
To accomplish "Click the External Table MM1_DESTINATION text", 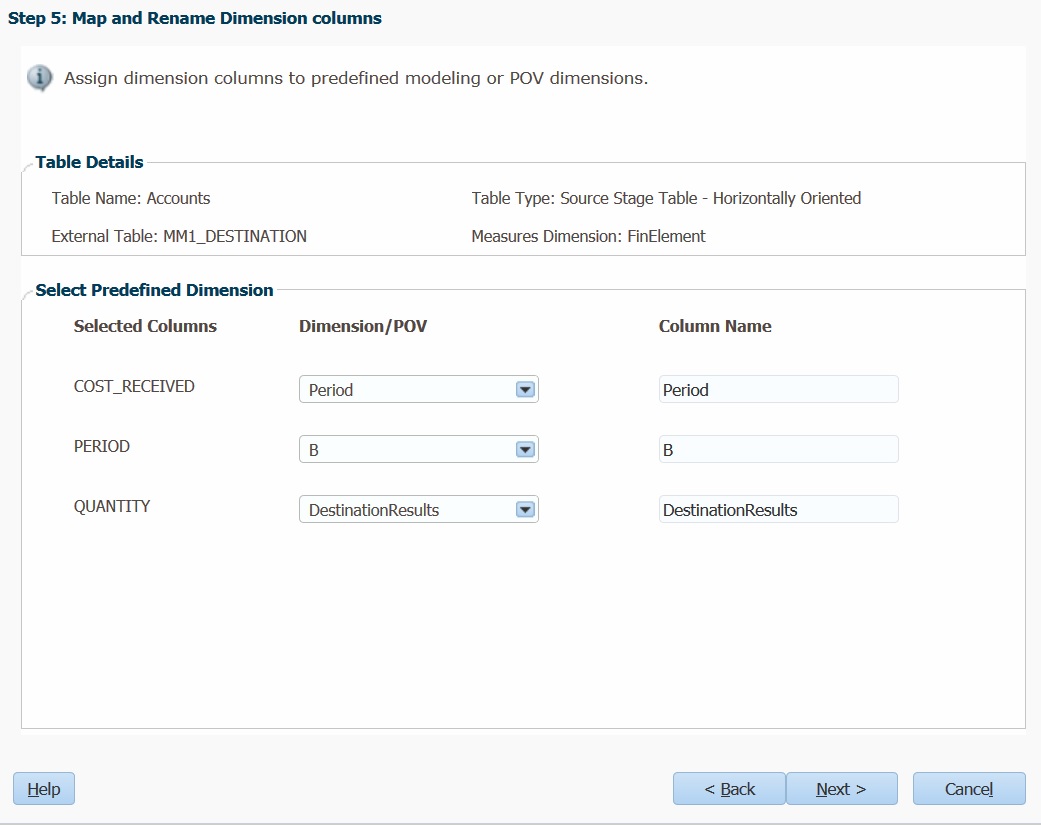I will pyautogui.click(x=179, y=236).
